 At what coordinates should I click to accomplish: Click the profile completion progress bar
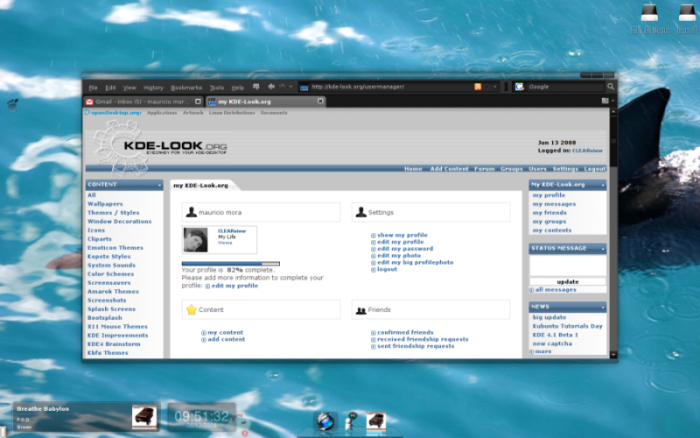click(x=231, y=264)
